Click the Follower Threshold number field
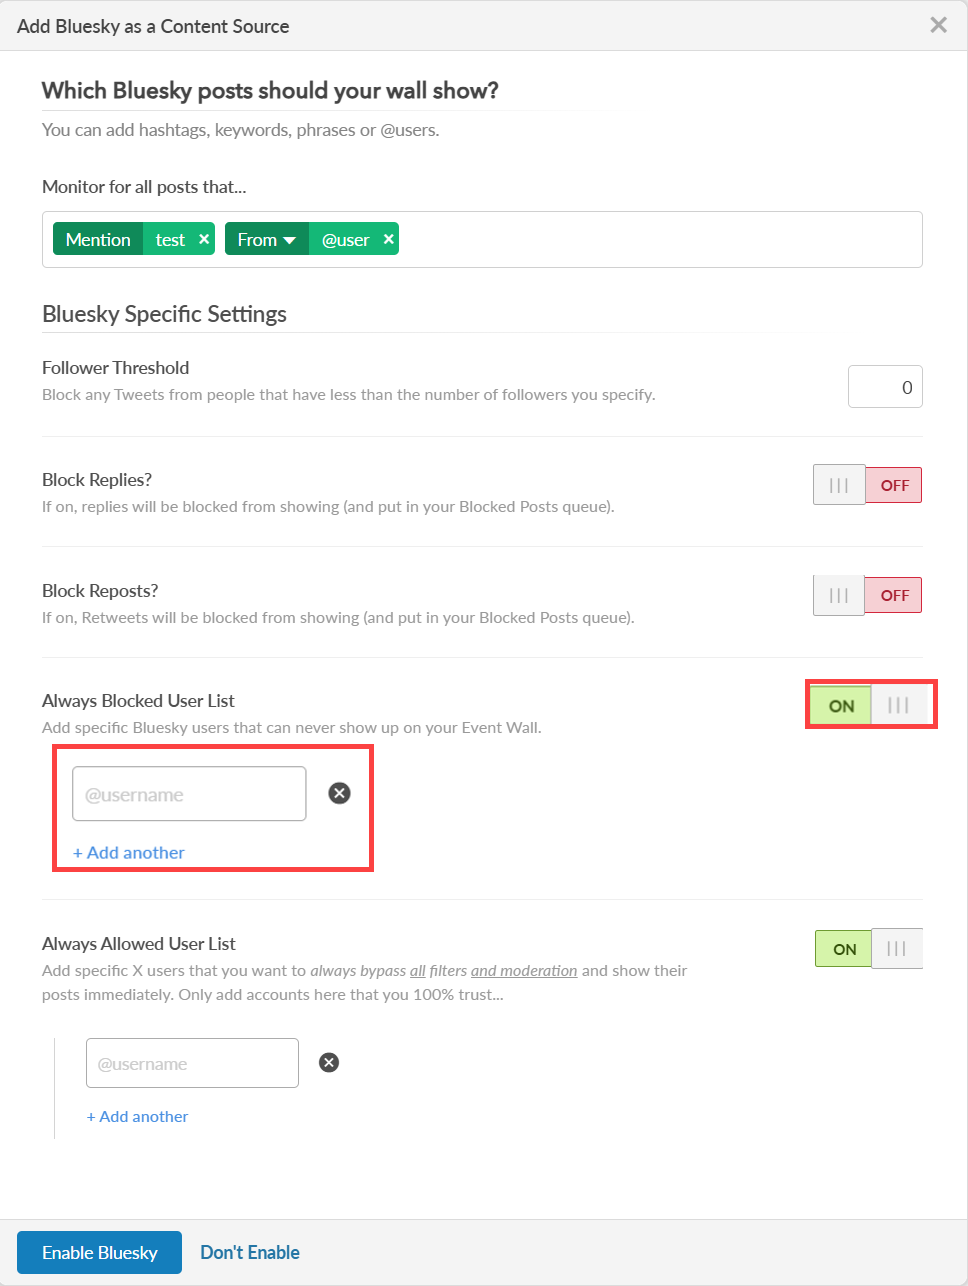The width and height of the screenshot is (968, 1286). coord(885,387)
